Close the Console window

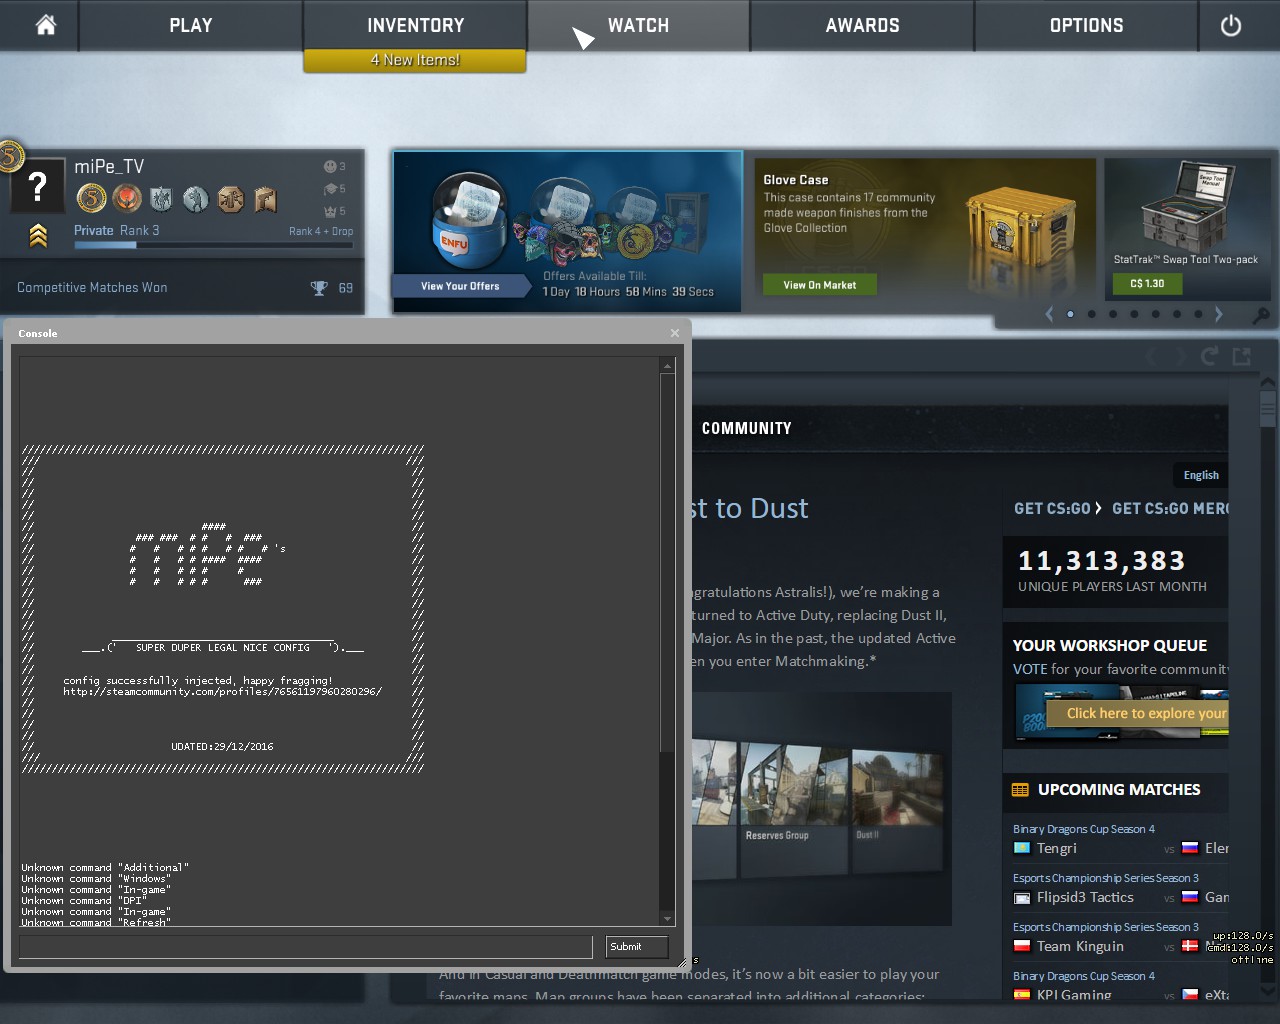[675, 333]
